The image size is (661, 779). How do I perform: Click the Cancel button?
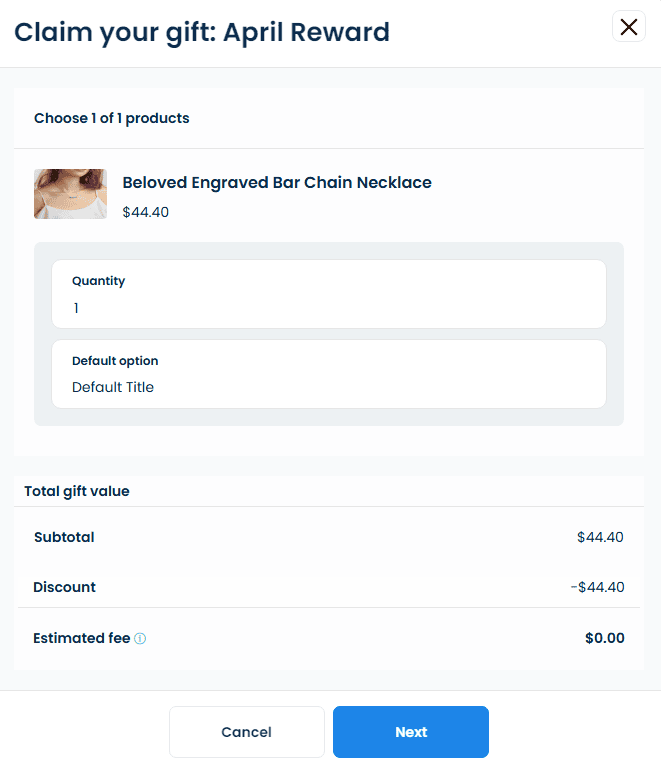[x=247, y=732]
